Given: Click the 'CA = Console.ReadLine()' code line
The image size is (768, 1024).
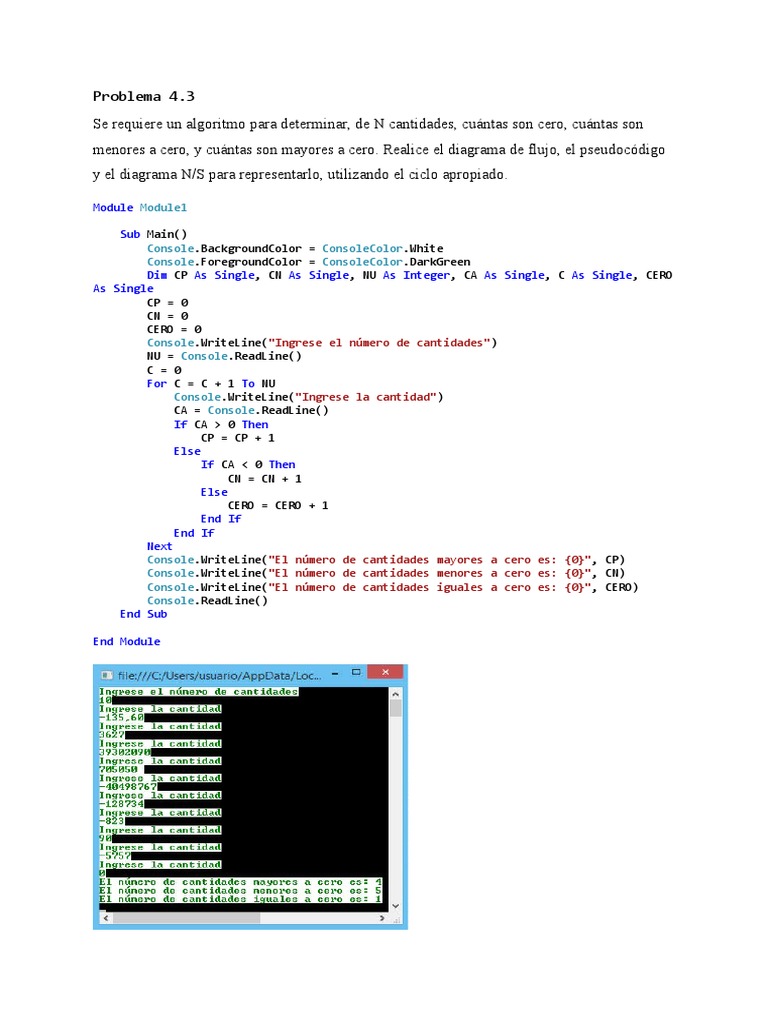Looking at the screenshot, I should (x=251, y=411).
